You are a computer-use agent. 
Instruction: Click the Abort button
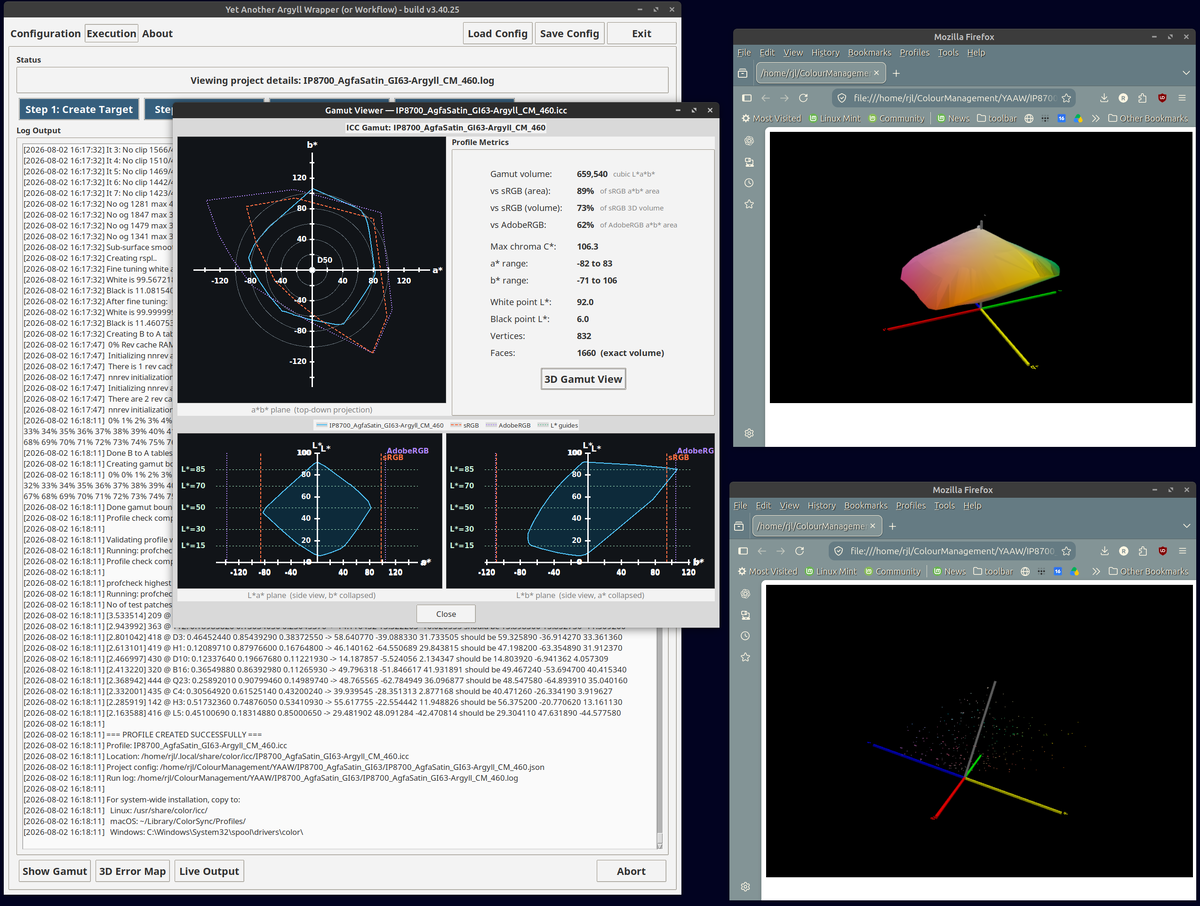pyautogui.click(x=631, y=871)
